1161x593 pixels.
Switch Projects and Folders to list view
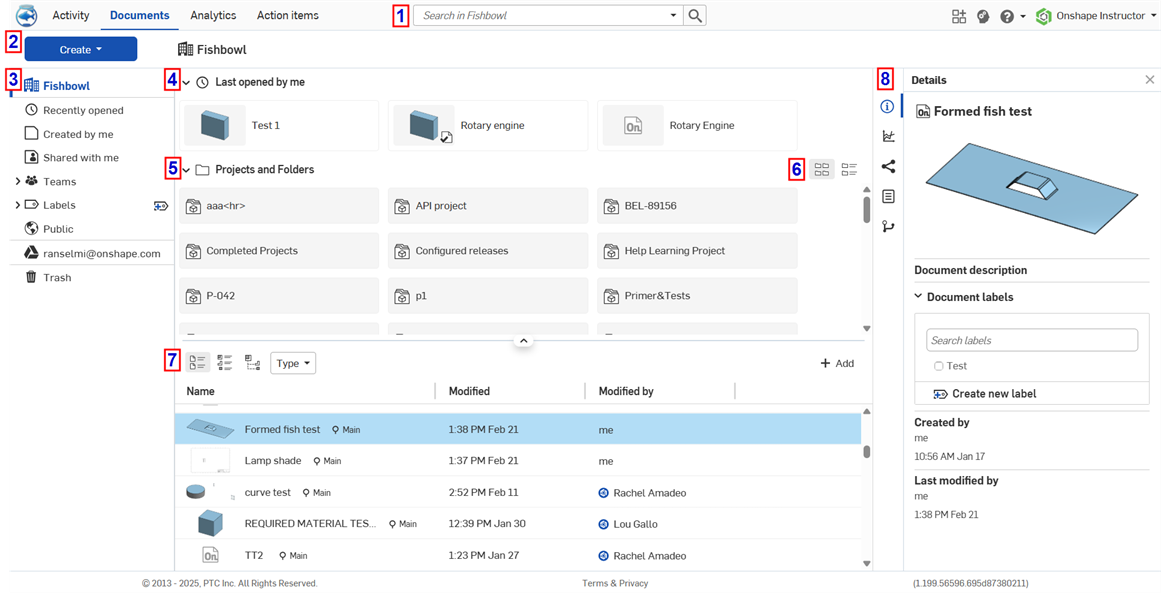coord(849,170)
